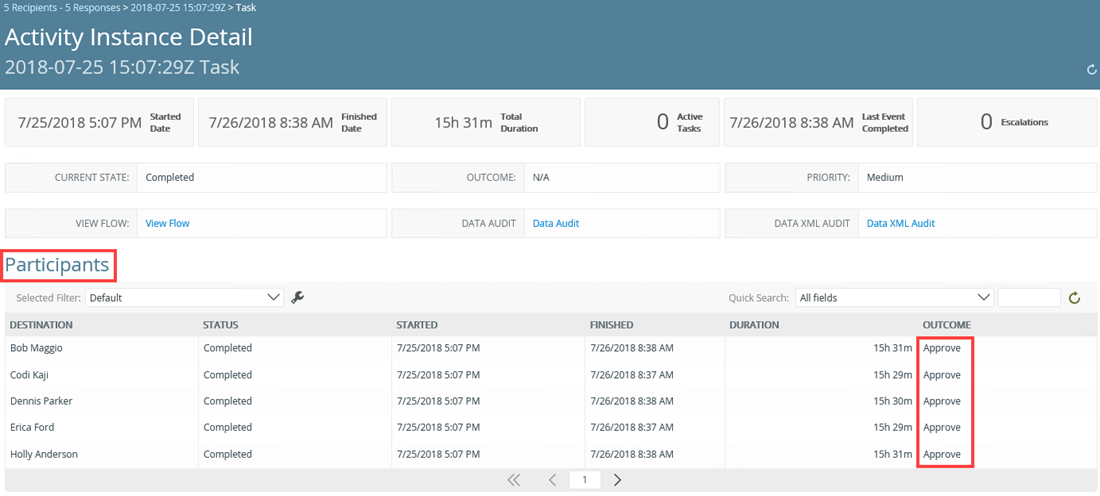1100x496 pixels.
Task: Navigate to 5 Recipients - 5 Responses breadcrumb
Action: click(x=63, y=7)
